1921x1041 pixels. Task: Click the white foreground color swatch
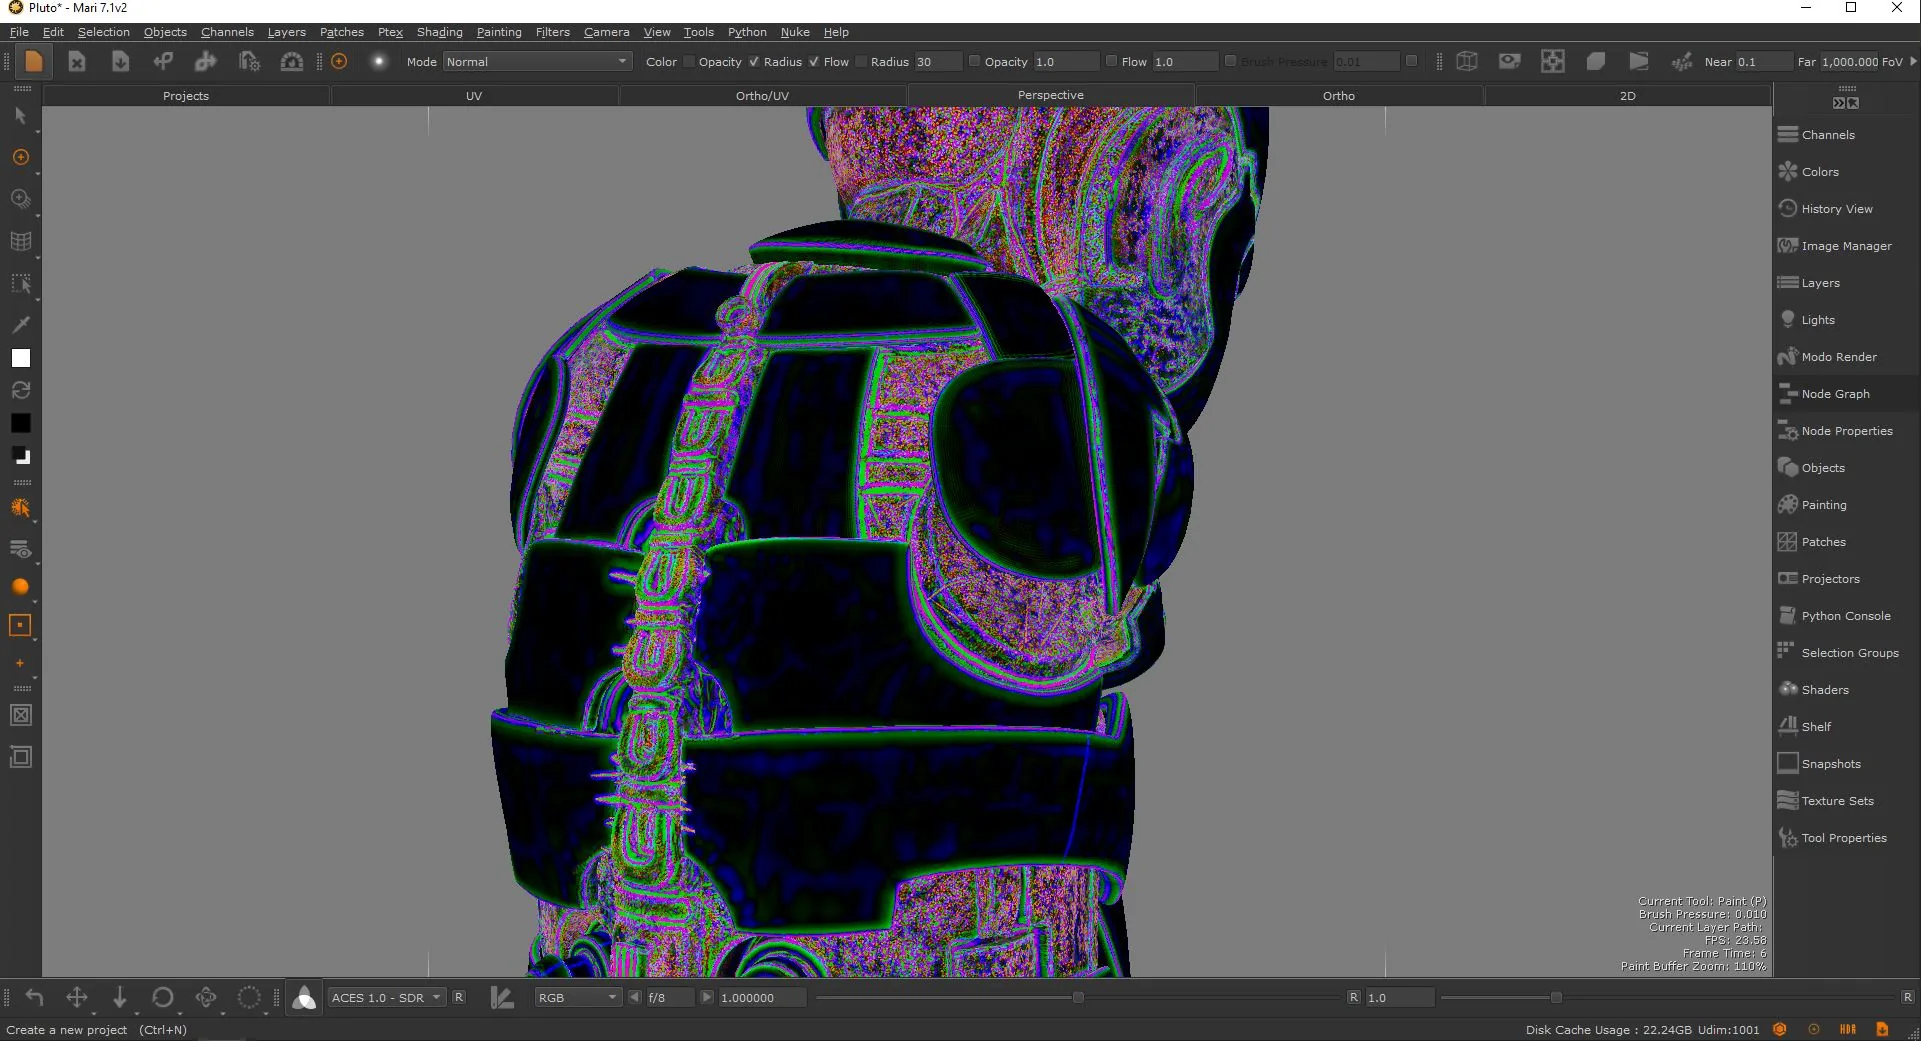tap(20, 358)
